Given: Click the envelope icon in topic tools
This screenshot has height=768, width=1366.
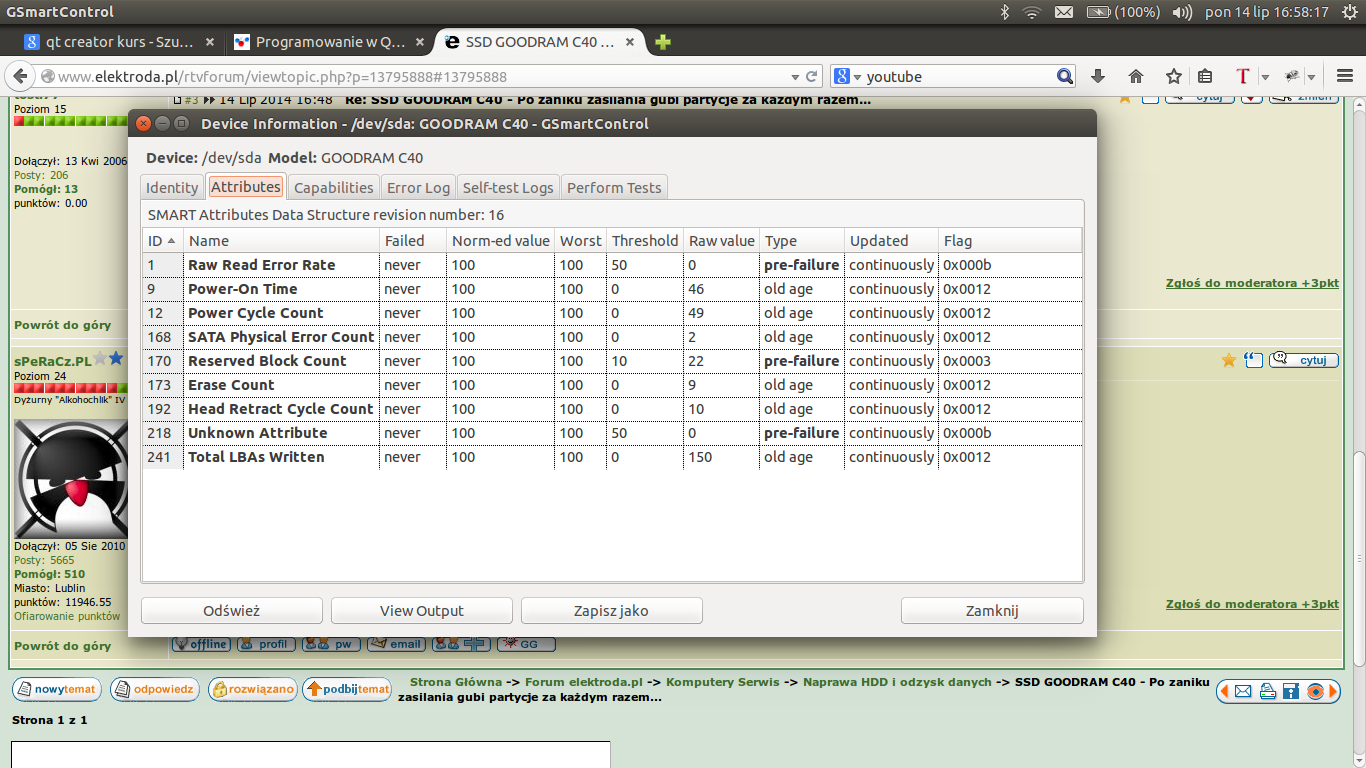Looking at the screenshot, I should (1243, 691).
